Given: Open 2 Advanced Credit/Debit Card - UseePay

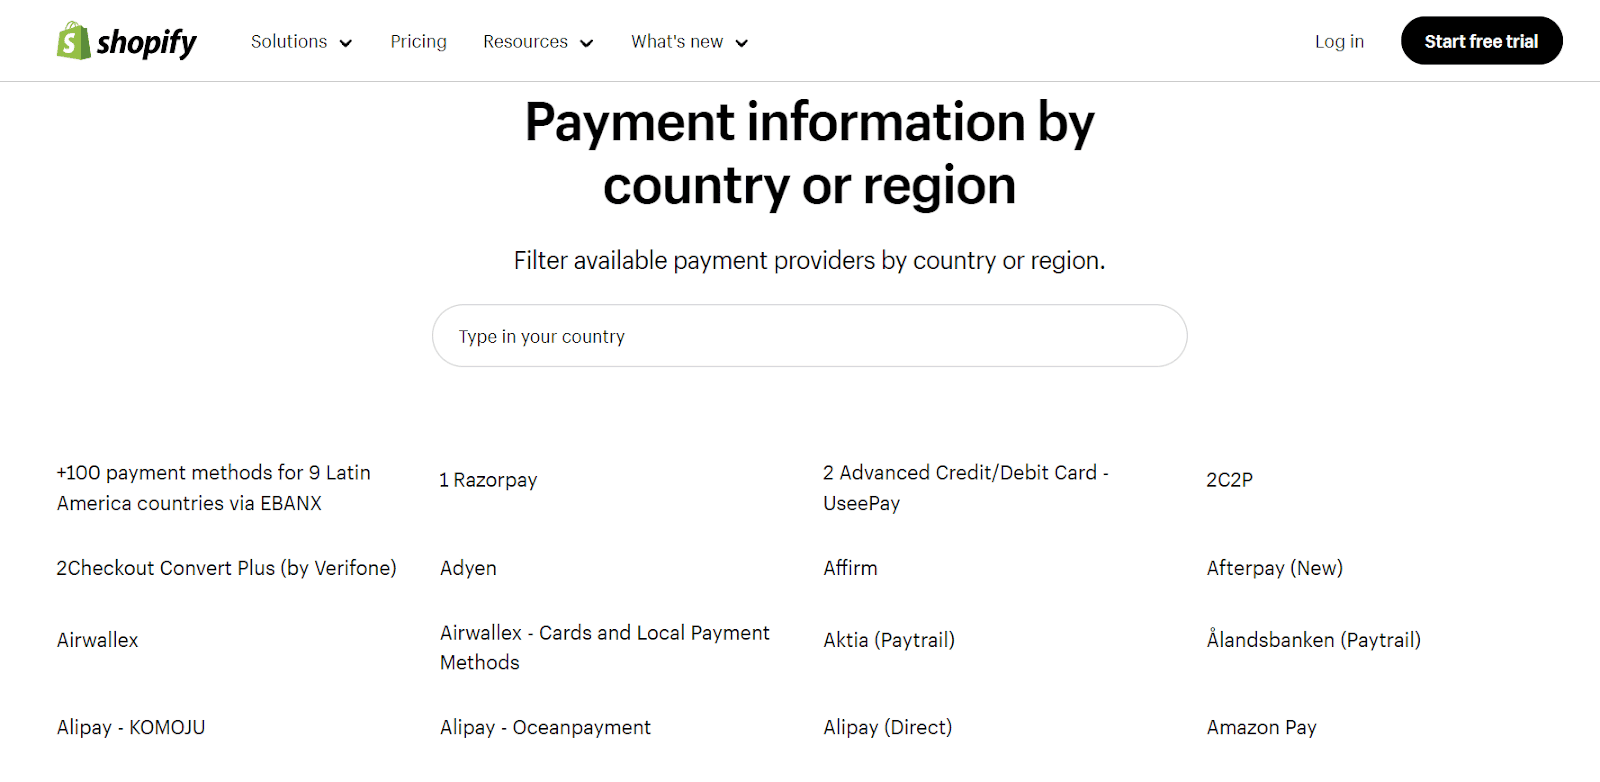Looking at the screenshot, I should tap(965, 488).
